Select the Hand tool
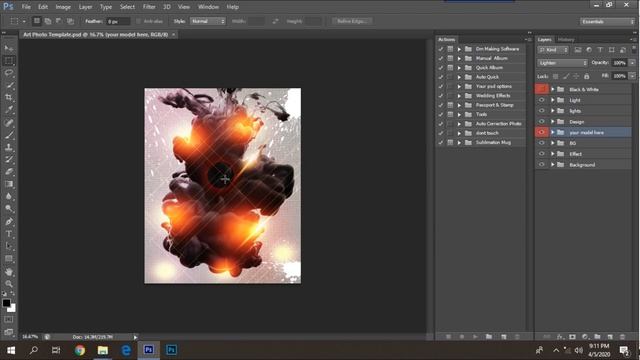640x360 pixels. 9,271
